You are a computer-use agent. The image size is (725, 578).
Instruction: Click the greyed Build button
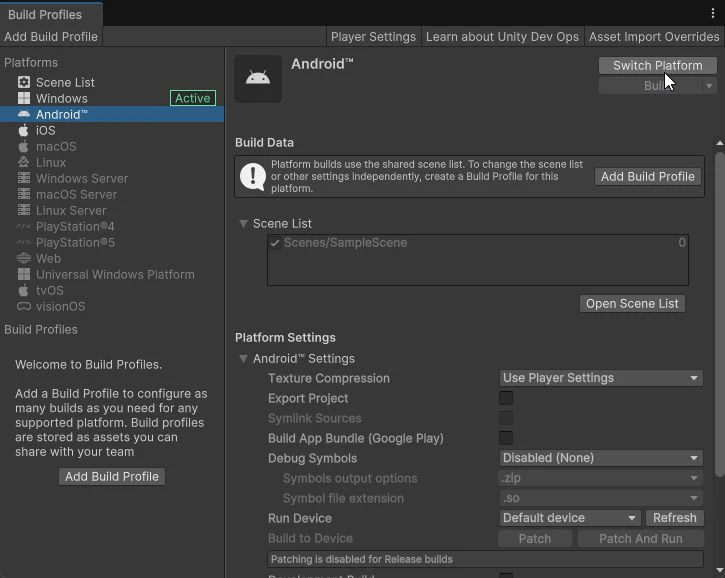click(x=651, y=86)
